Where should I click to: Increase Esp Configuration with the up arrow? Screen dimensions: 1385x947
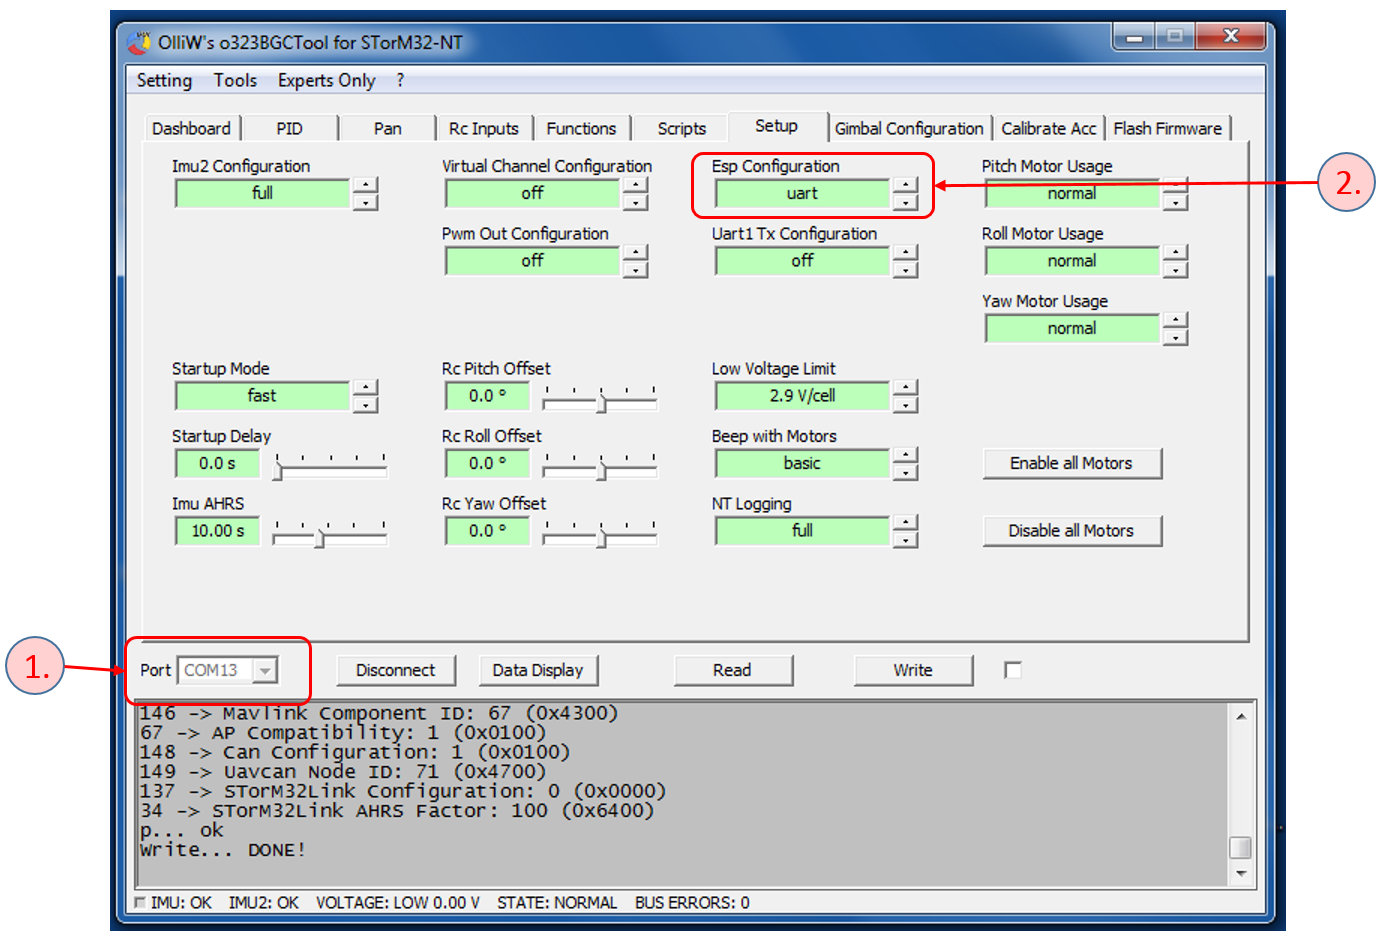pyautogui.click(x=905, y=185)
